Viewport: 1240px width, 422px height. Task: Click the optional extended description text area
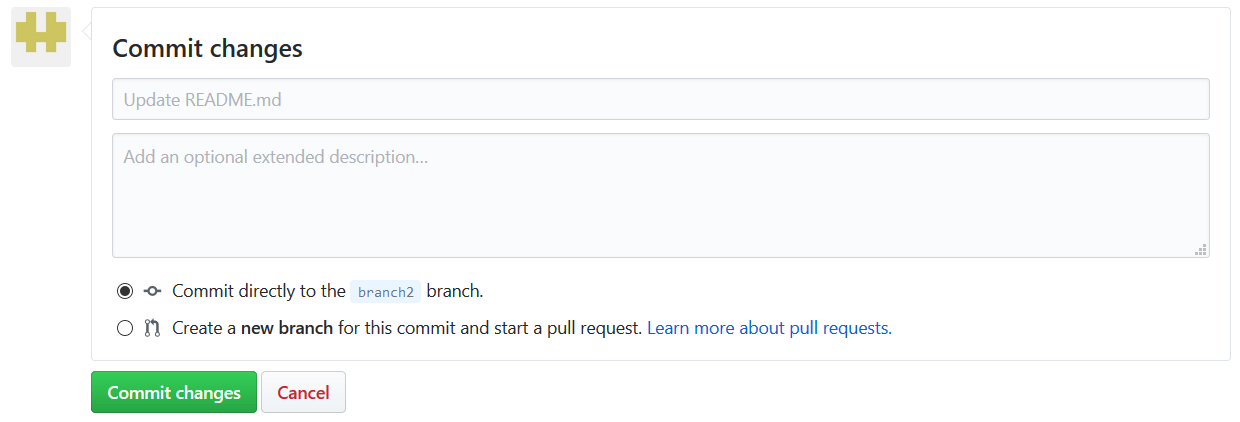[660, 196]
